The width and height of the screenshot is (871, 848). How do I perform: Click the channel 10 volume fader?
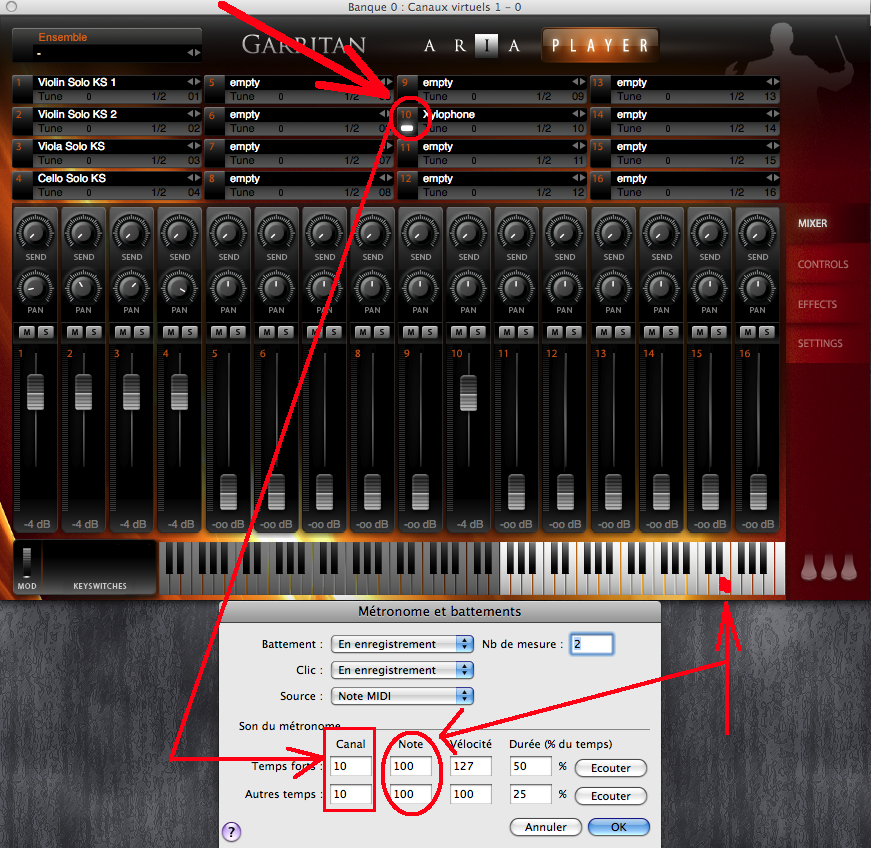[468, 391]
